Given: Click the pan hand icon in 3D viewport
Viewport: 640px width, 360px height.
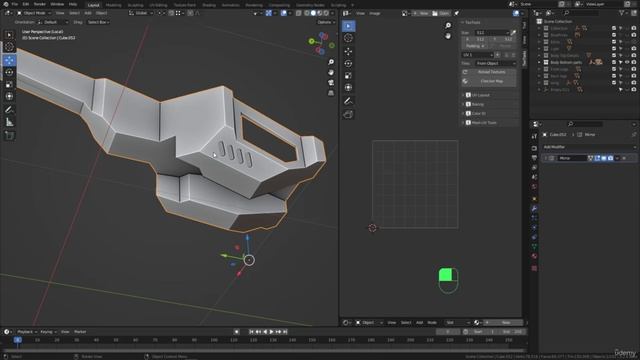Looking at the screenshot, I should (331, 72).
